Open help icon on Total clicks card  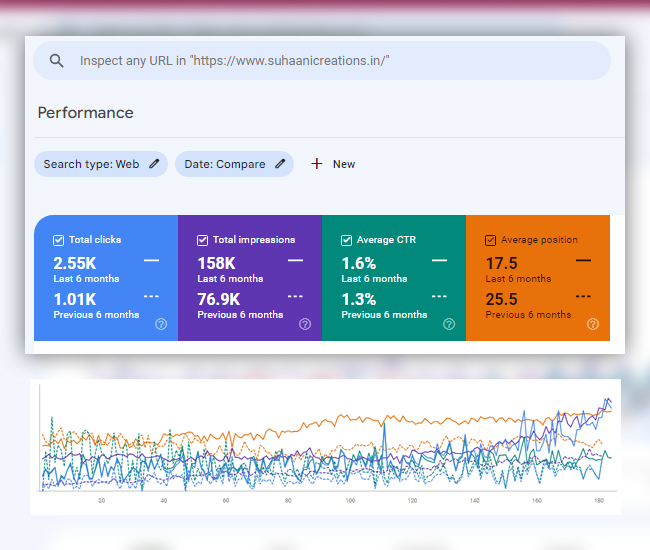(x=161, y=324)
